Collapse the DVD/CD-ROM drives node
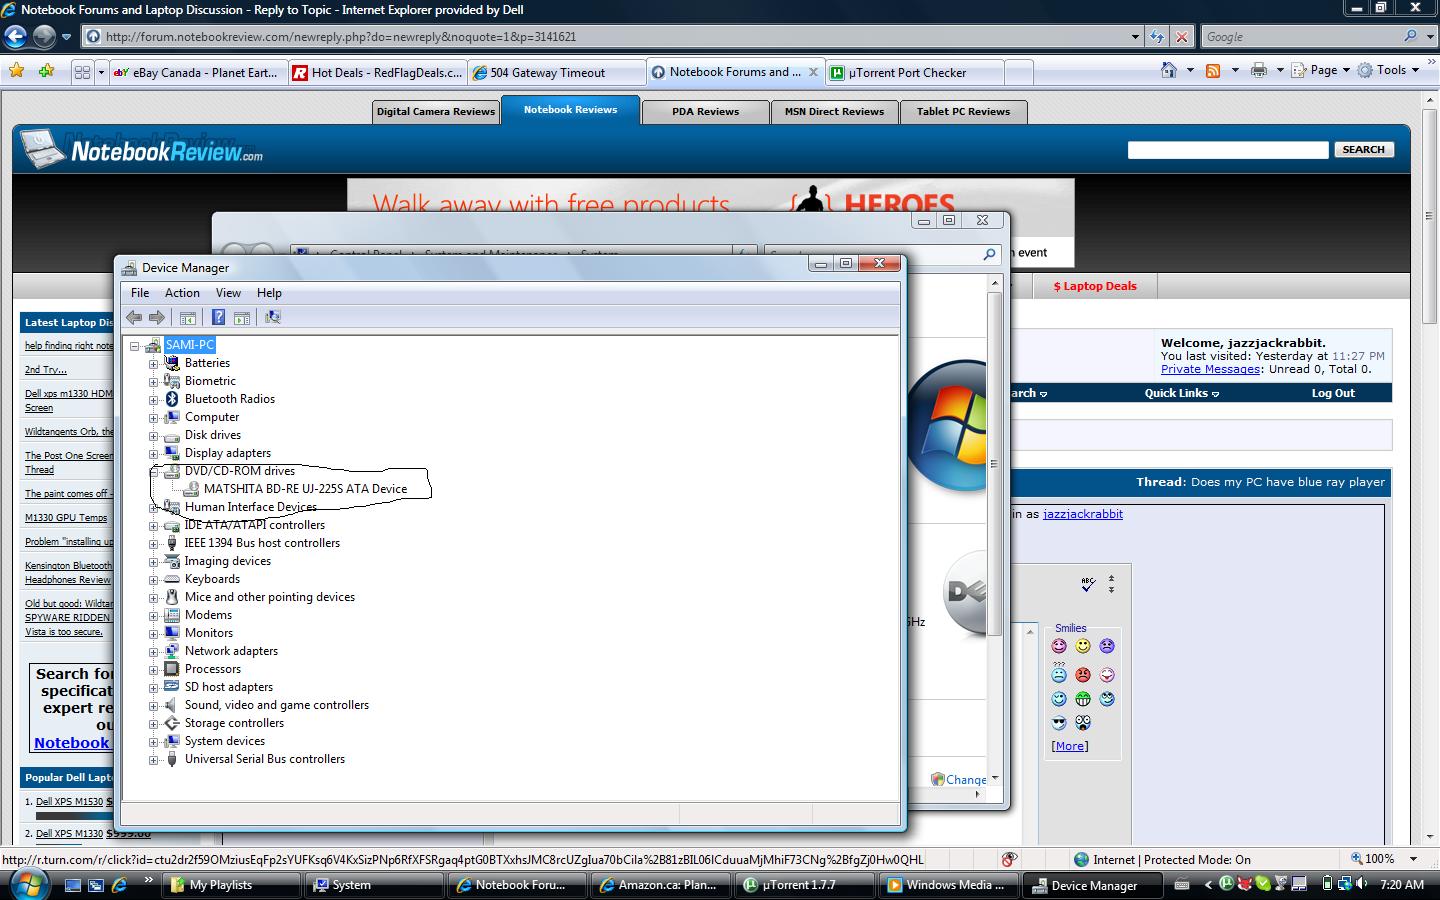 153,471
